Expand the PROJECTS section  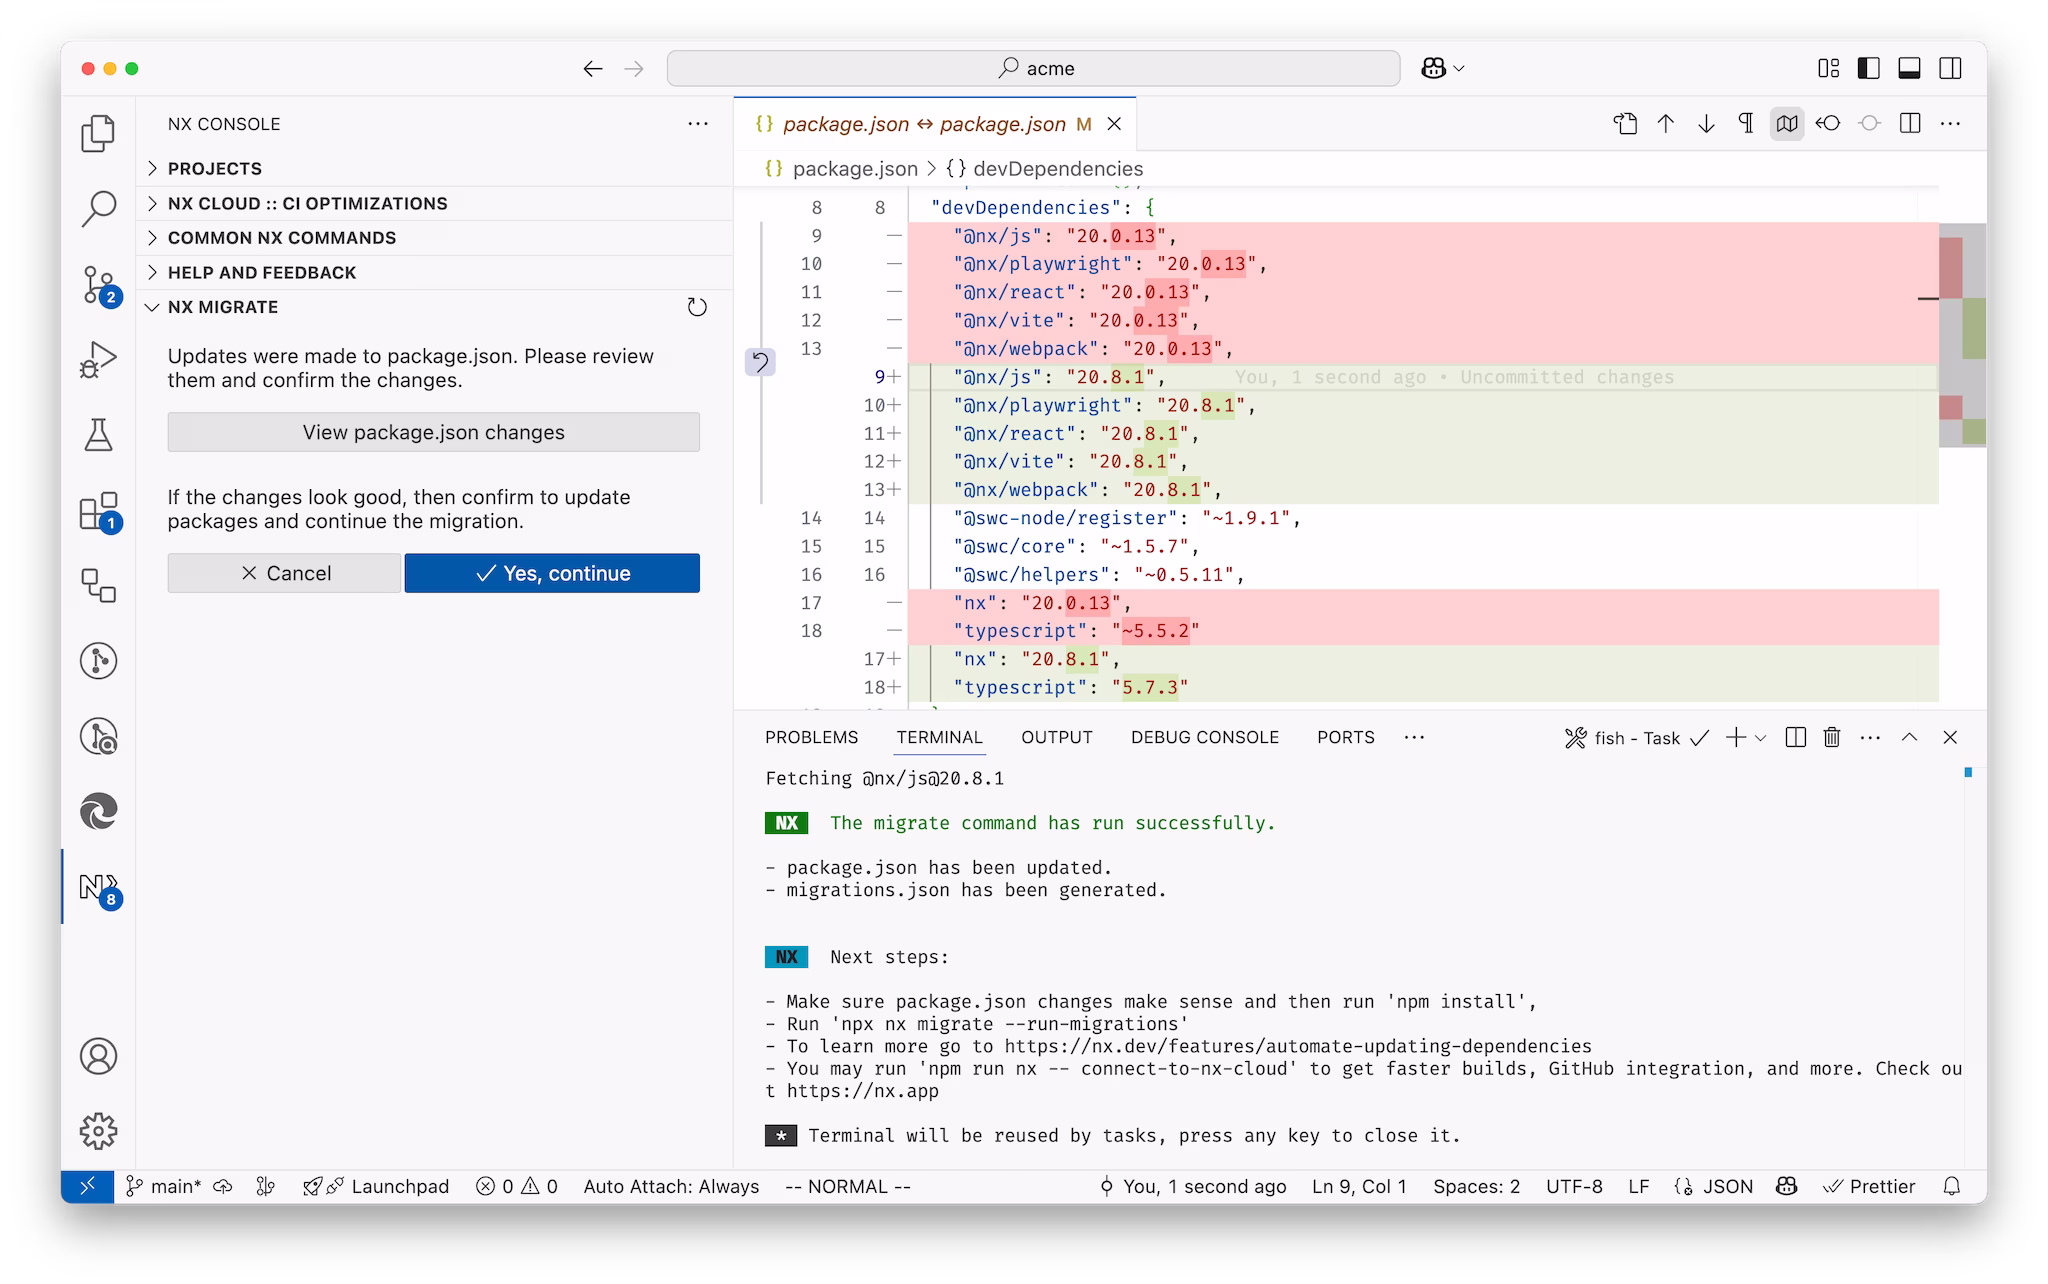point(215,168)
